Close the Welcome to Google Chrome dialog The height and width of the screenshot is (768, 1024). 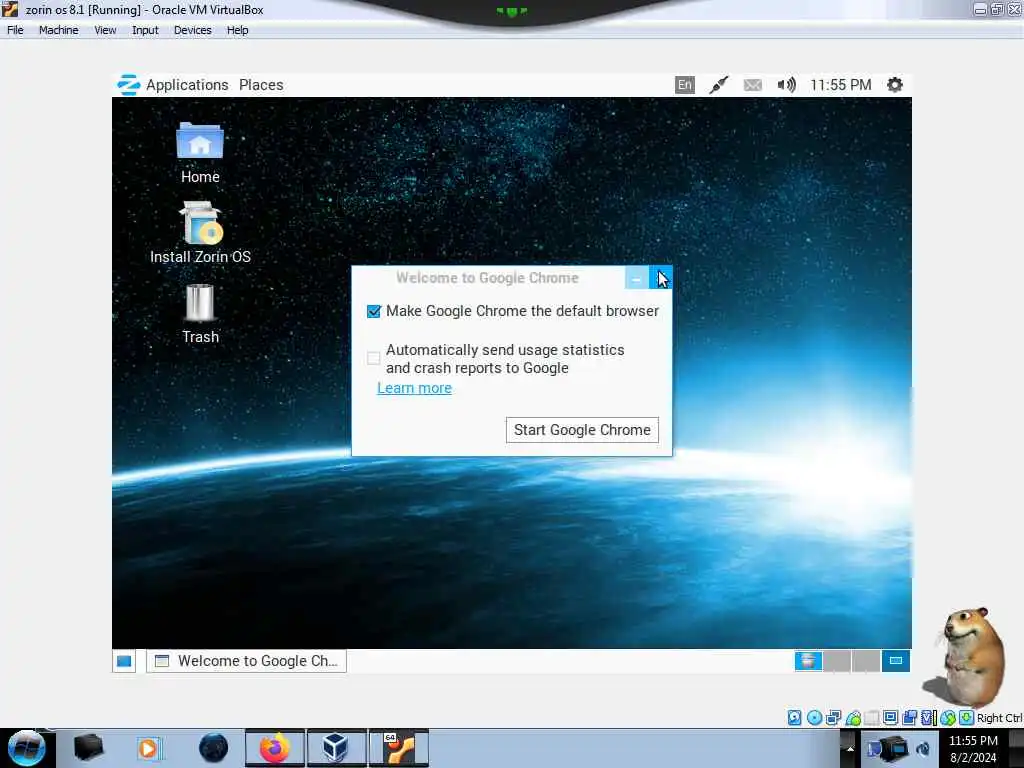click(x=660, y=278)
